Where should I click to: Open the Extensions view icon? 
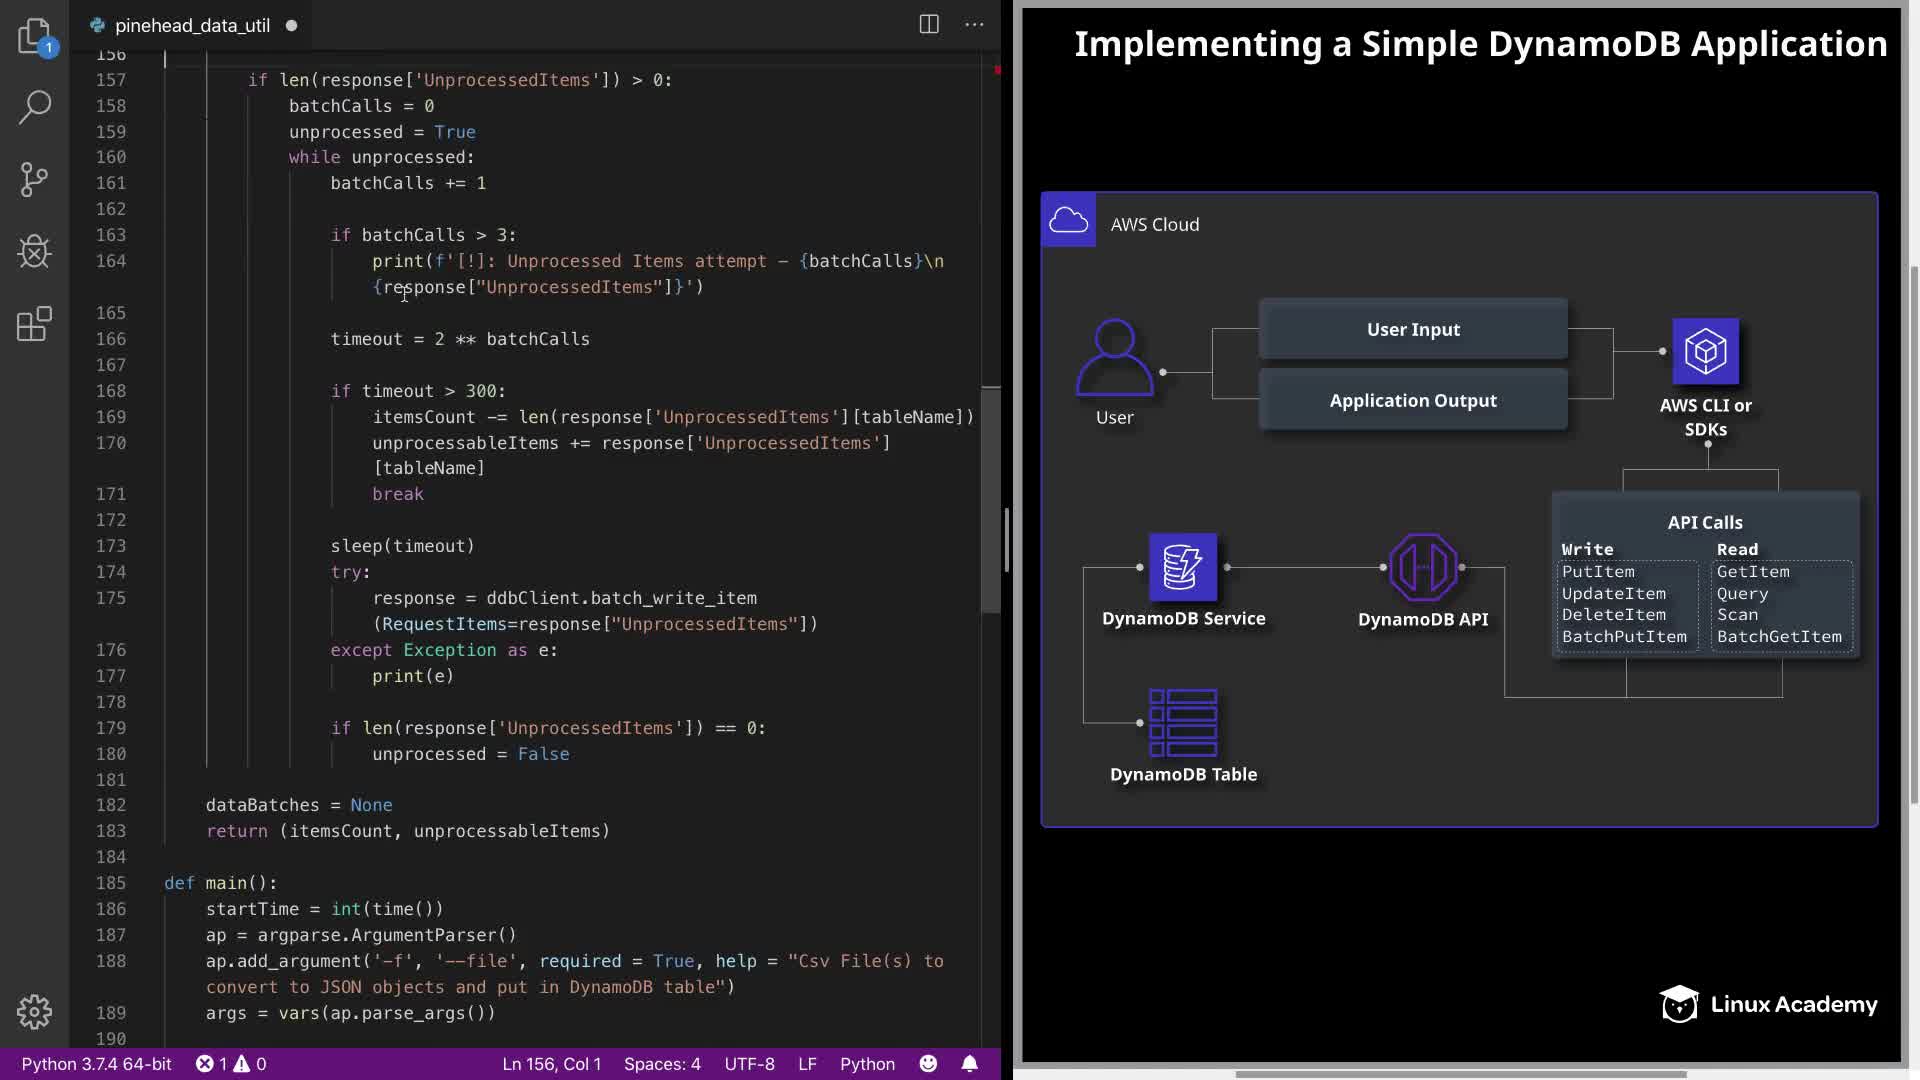[x=34, y=324]
